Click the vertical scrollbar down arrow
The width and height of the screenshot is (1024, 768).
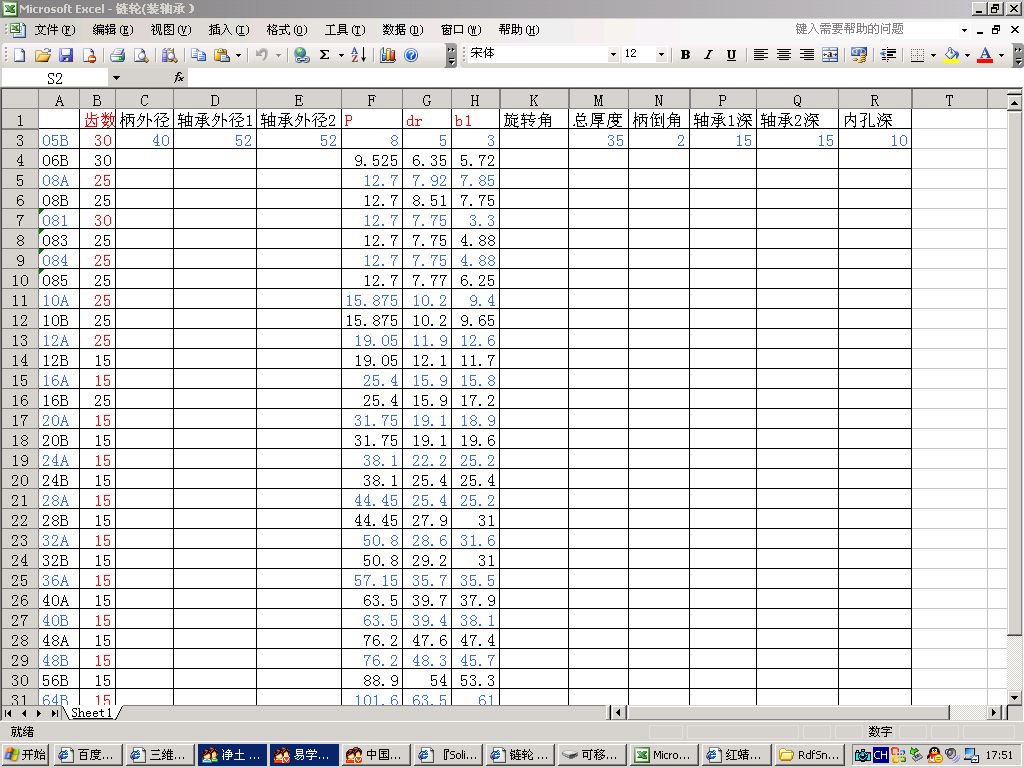click(x=1014, y=697)
